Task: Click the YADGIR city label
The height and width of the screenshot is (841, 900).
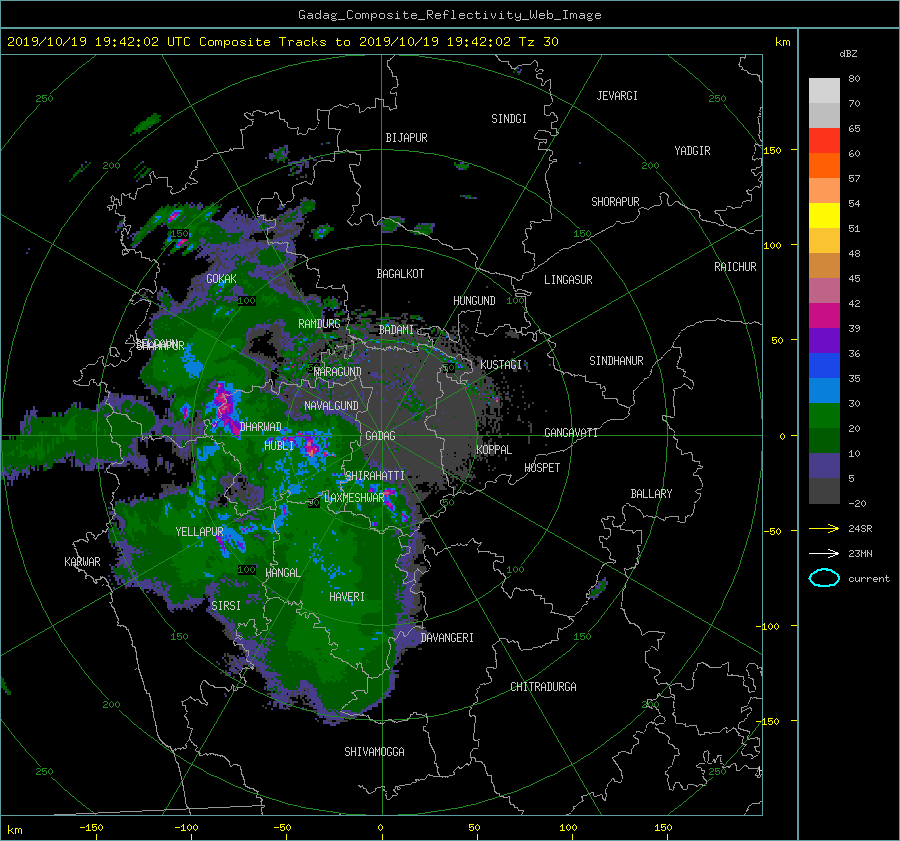Action: click(692, 151)
